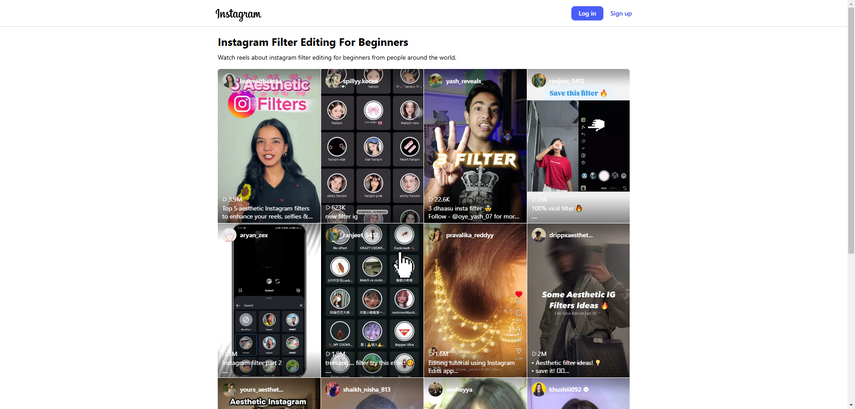Click 'Watch reels about instagram filter editing' text
855x409 pixels.
[337, 57]
